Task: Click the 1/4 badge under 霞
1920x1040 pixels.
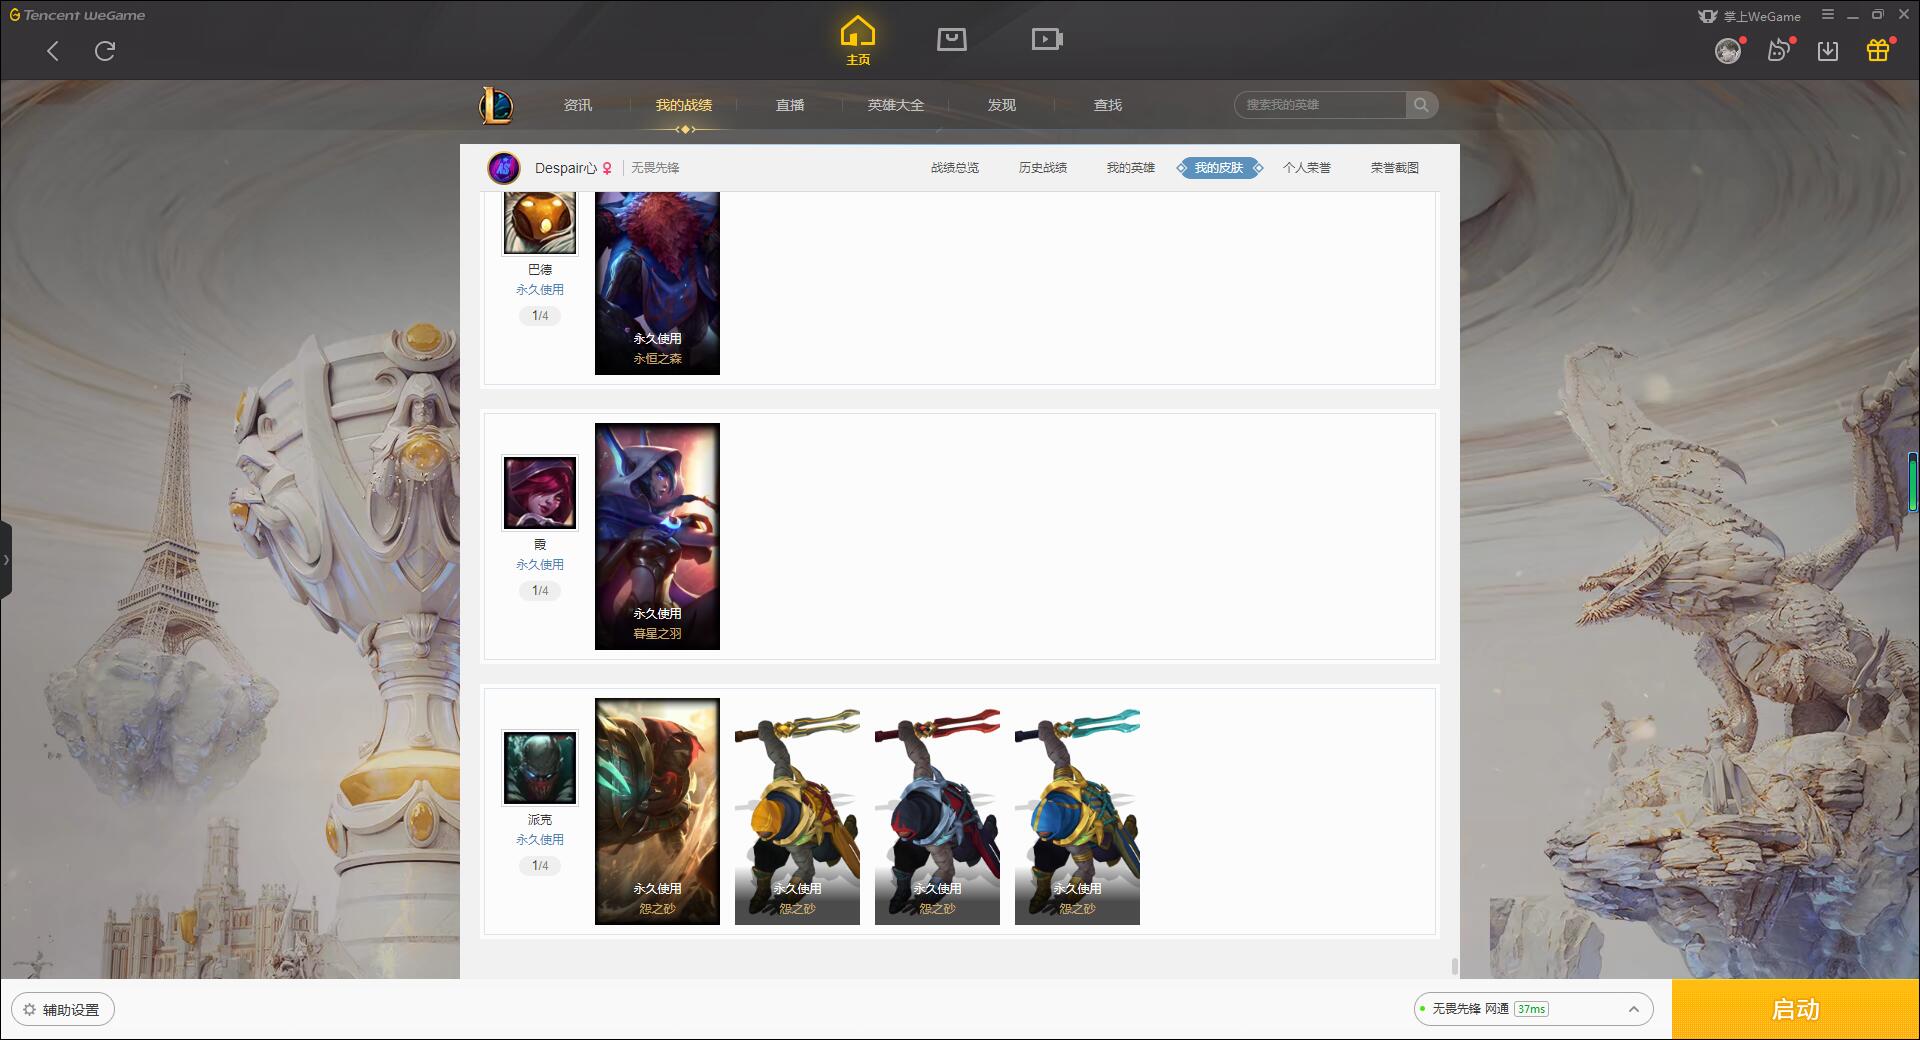Action: (540, 590)
